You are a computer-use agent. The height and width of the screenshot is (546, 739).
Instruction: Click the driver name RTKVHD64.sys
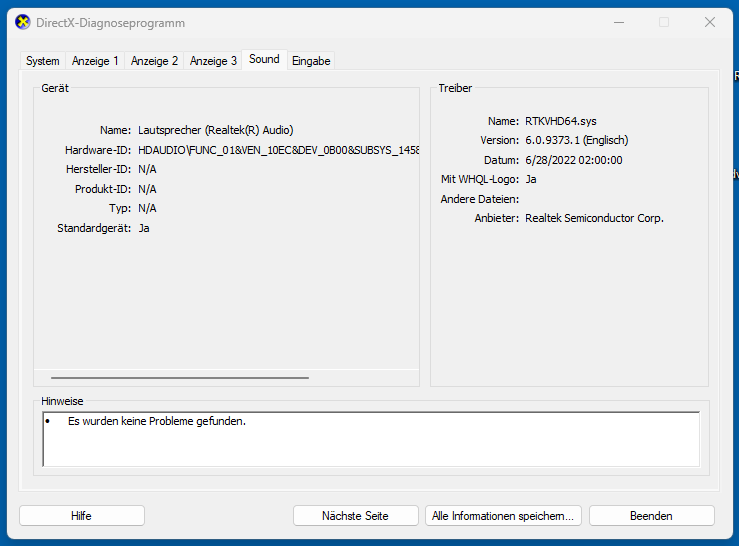click(561, 121)
